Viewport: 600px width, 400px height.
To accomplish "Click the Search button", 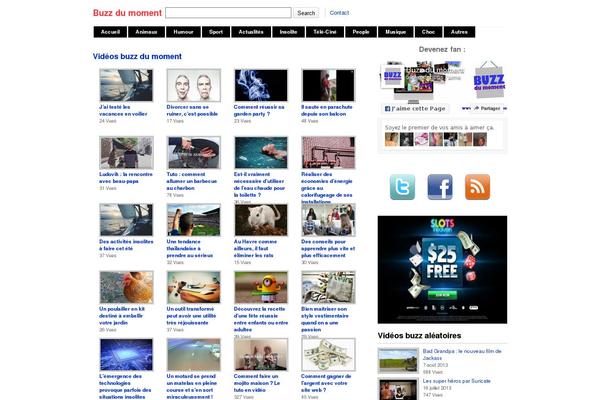I will pyautogui.click(x=306, y=13).
